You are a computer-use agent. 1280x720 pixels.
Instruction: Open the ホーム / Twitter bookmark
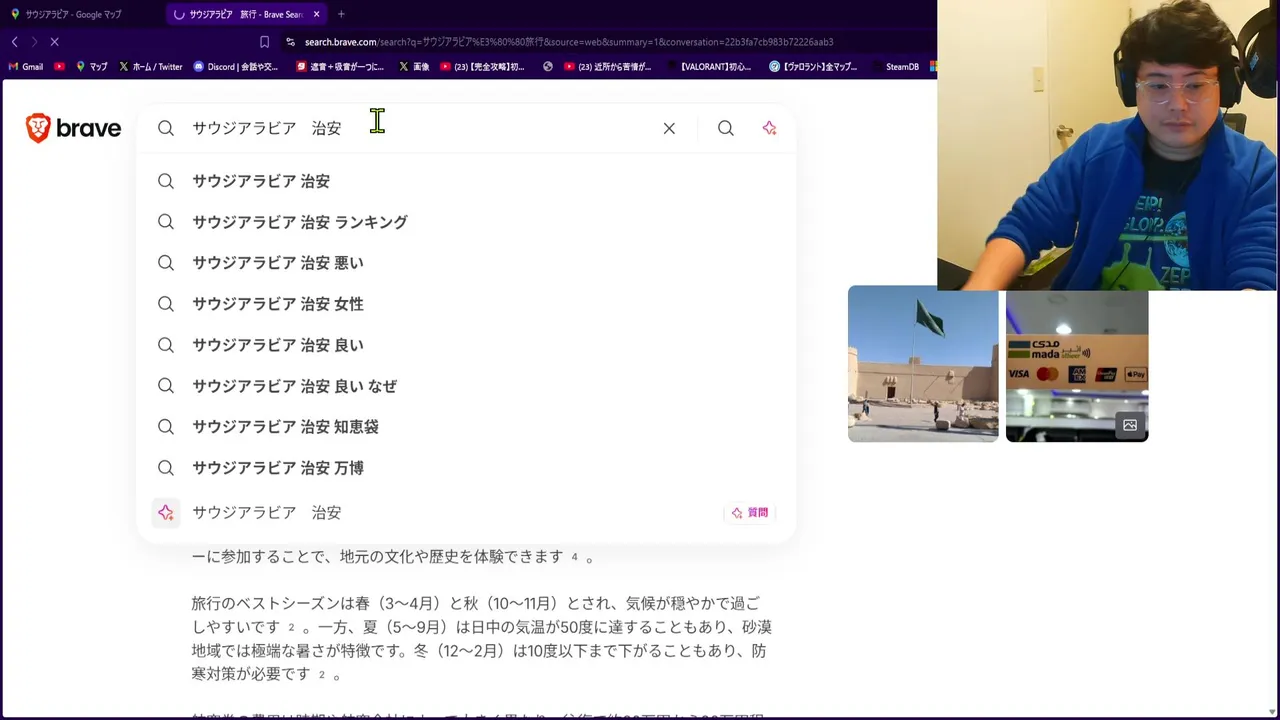151,67
